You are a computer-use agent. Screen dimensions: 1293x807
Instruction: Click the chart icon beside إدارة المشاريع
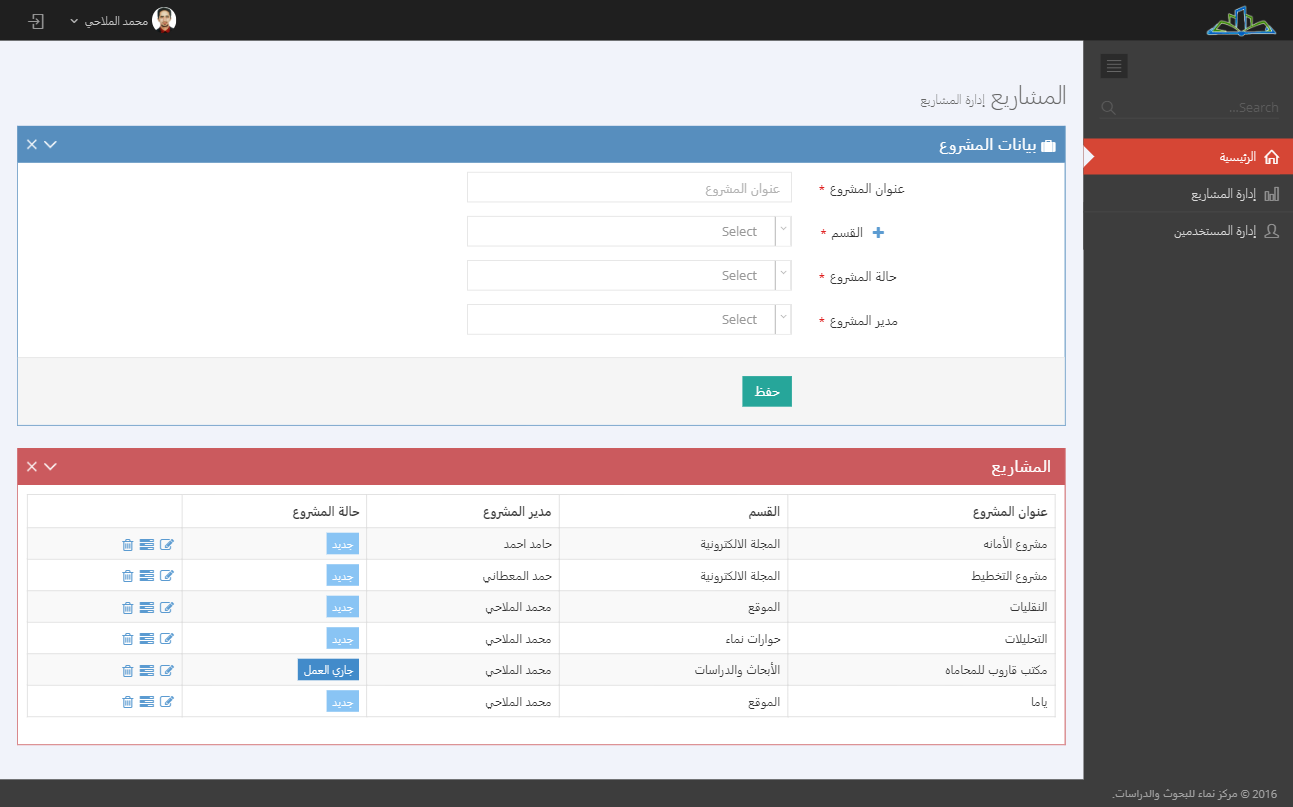[1272, 194]
